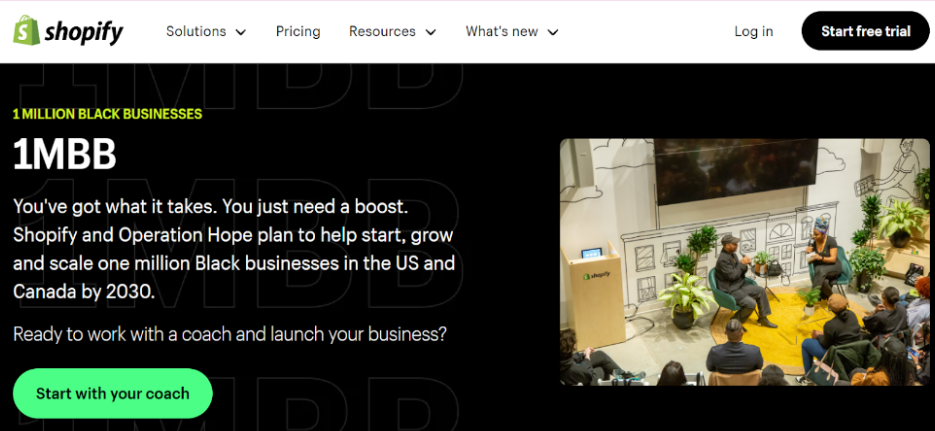
Task: Click the 1MBB main heading
Action: click(x=65, y=155)
